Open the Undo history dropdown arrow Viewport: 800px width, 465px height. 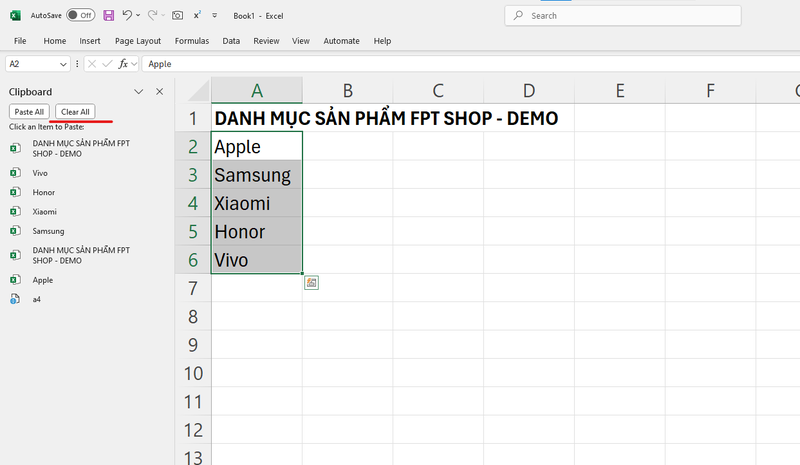coord(138,15)
